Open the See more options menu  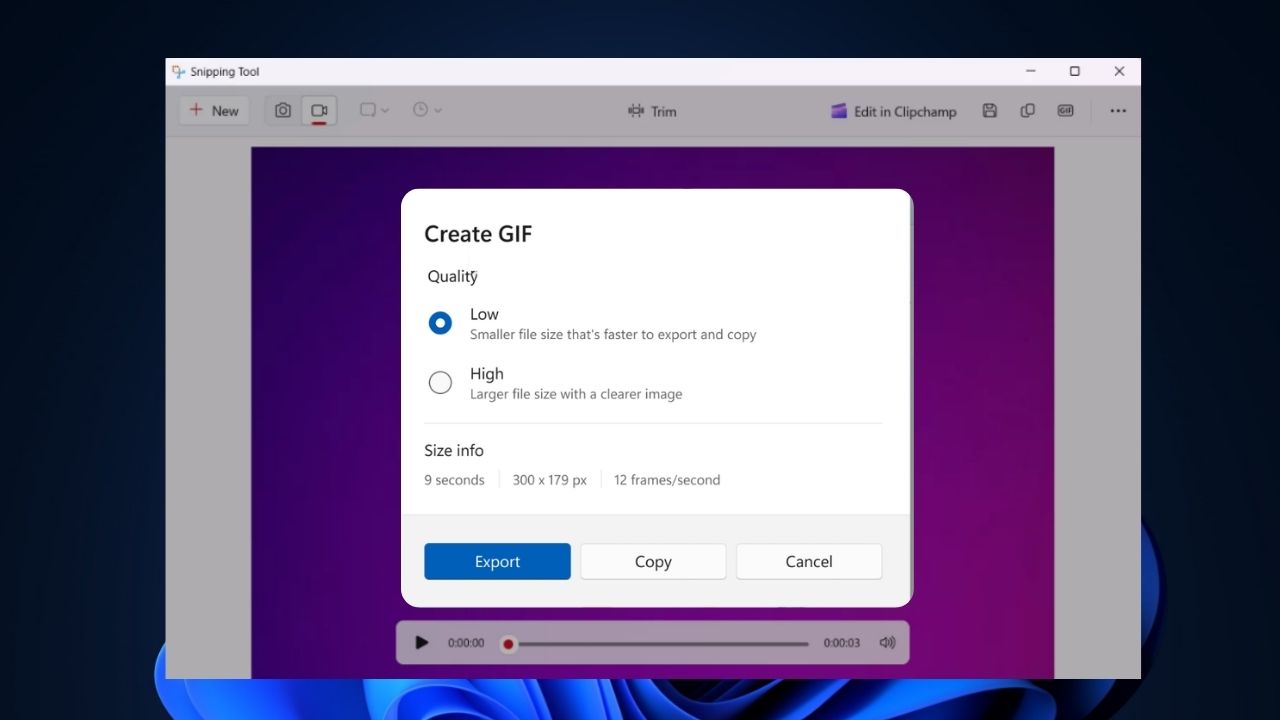tap(1117, 110)
